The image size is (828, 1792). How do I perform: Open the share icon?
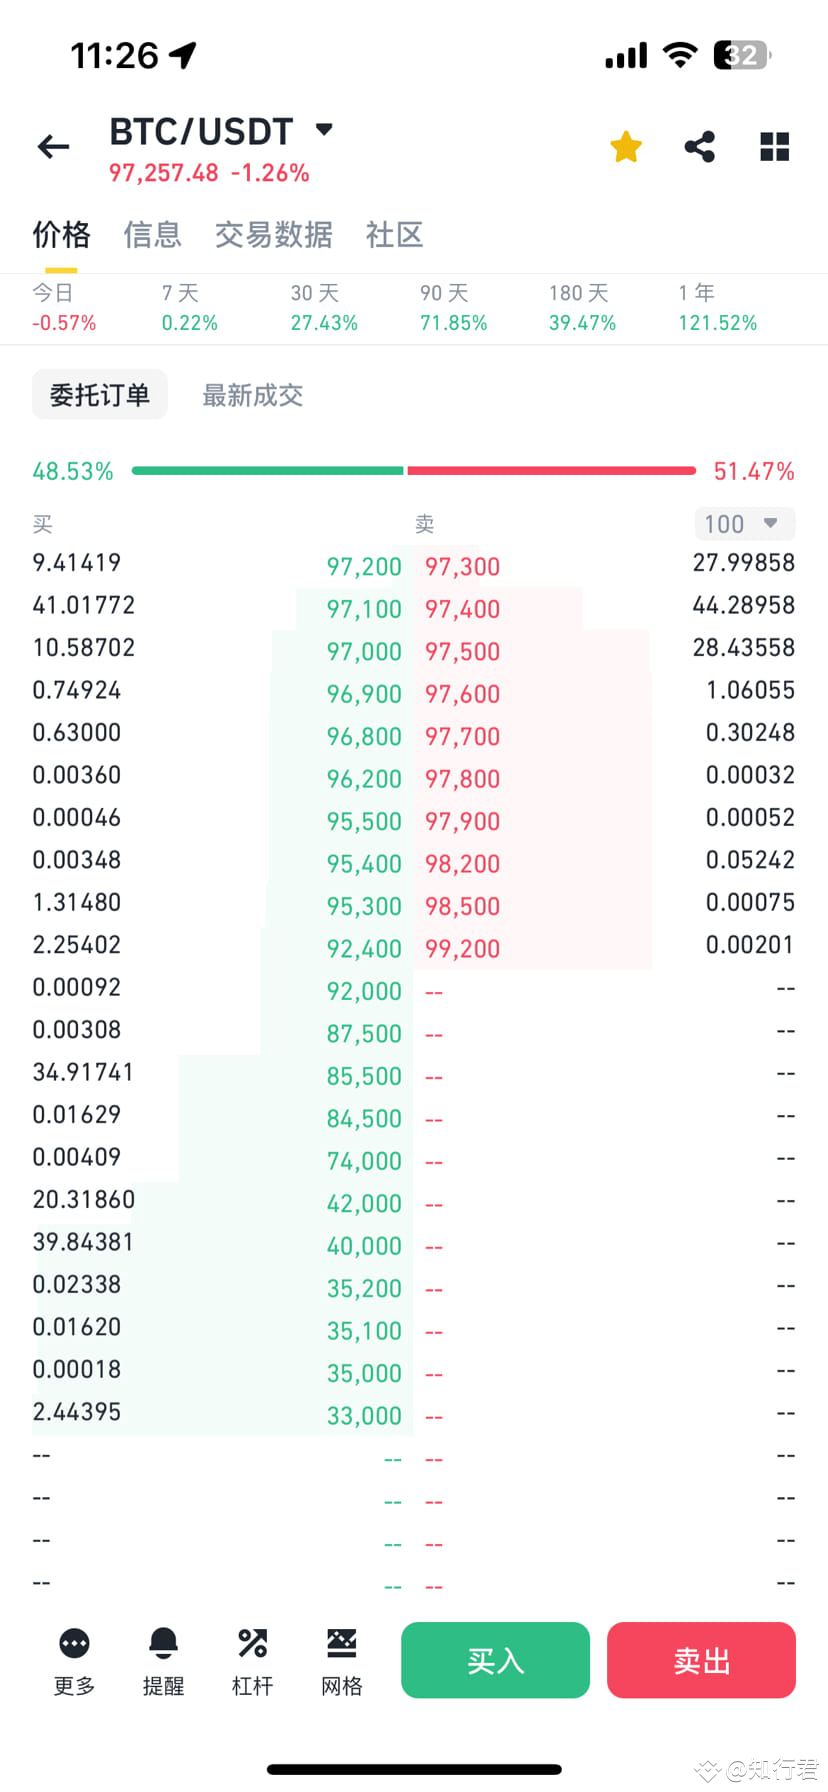(x=700, y=147)
